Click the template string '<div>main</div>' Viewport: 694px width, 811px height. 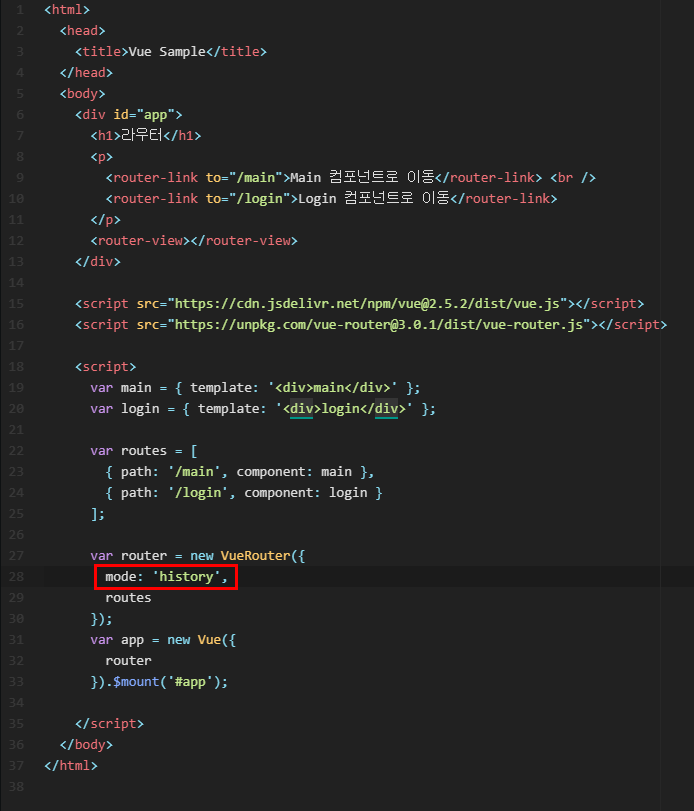coord(333,388)
